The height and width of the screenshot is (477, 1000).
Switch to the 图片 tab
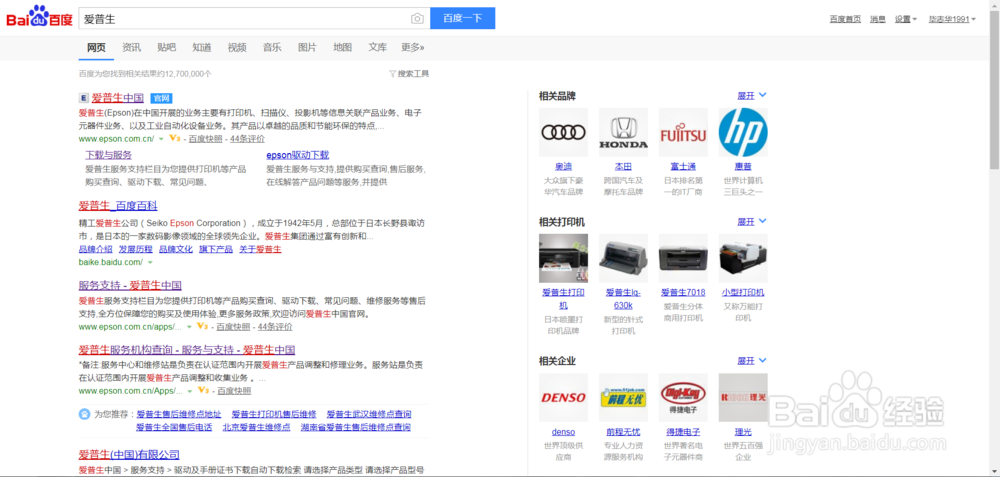307,47
